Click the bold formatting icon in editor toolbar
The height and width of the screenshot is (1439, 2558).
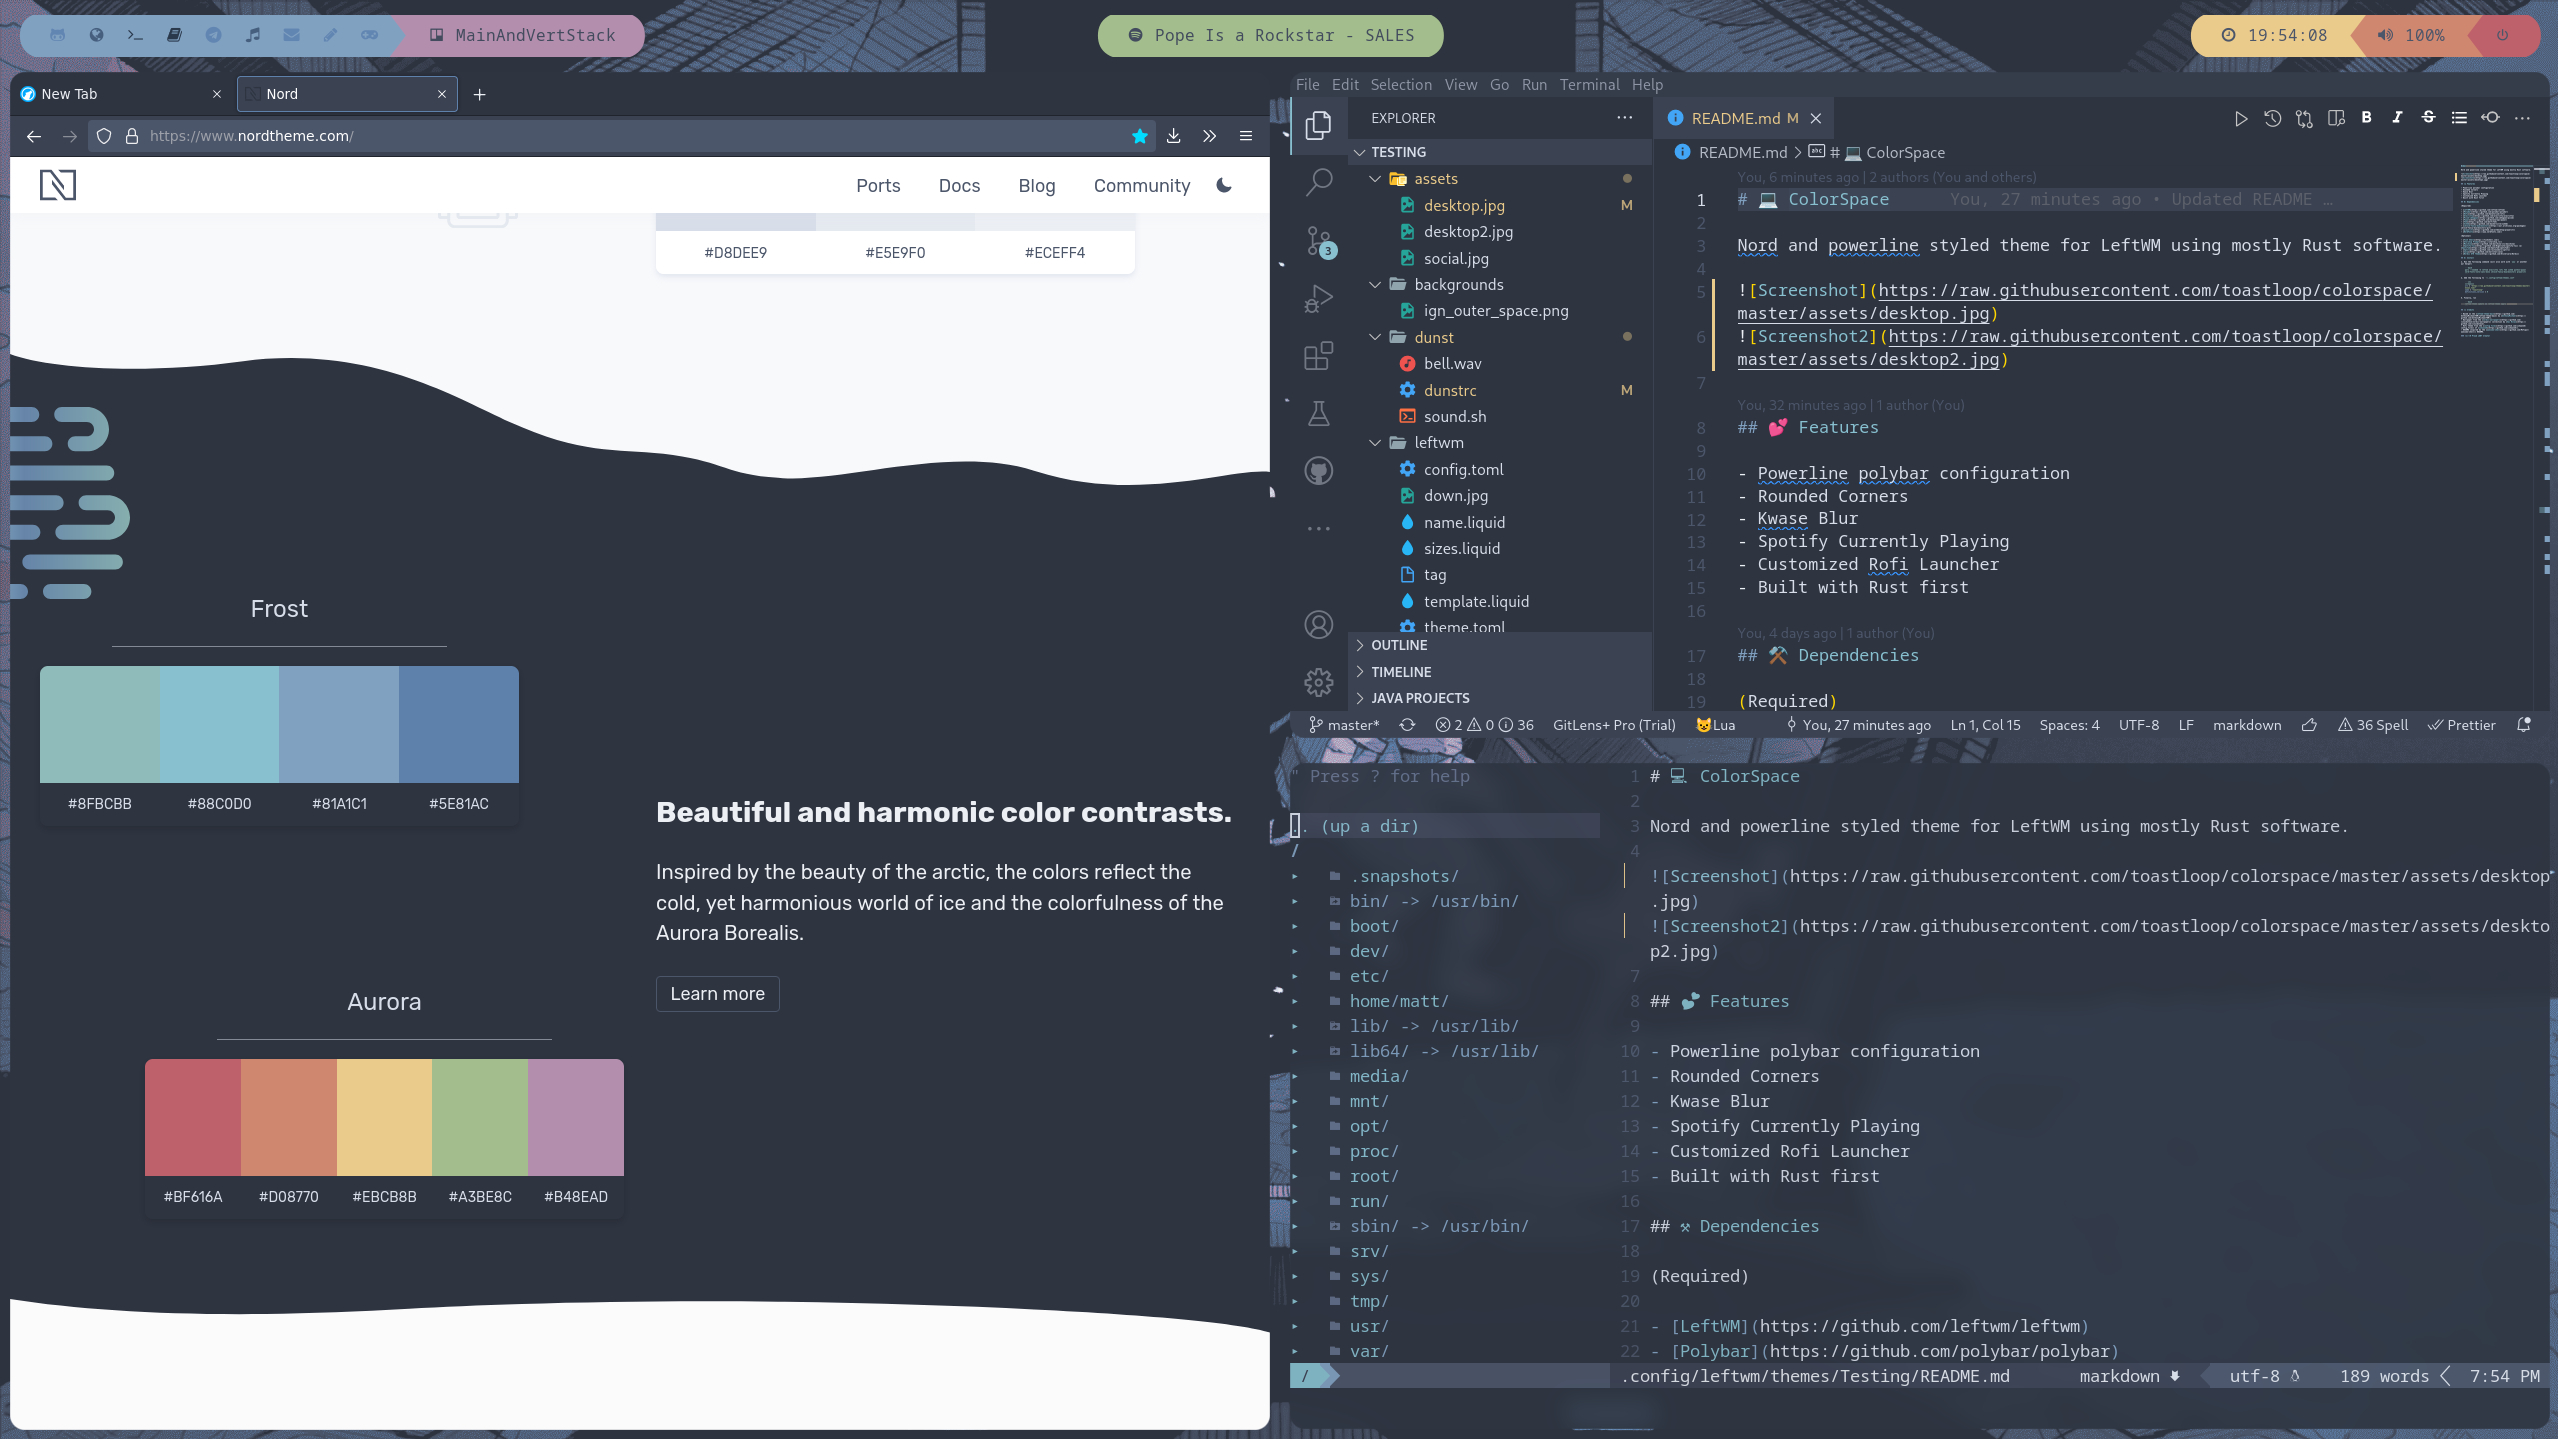(2366, 118)
